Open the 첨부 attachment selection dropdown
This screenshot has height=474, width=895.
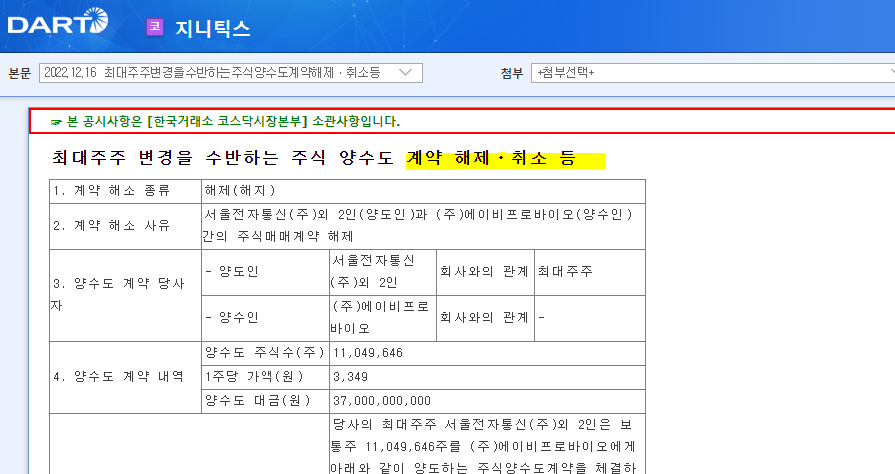pos(713,73)
